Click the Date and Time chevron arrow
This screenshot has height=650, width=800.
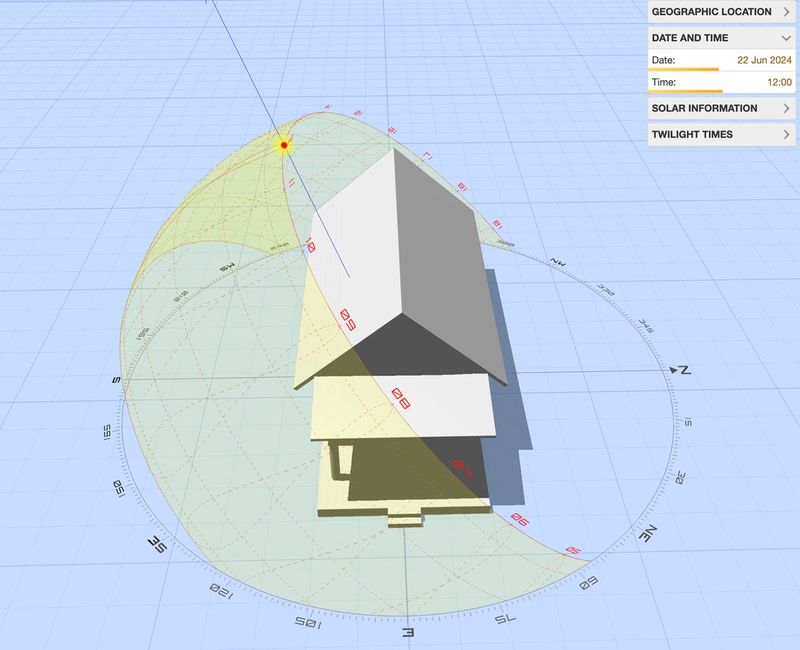786,38
